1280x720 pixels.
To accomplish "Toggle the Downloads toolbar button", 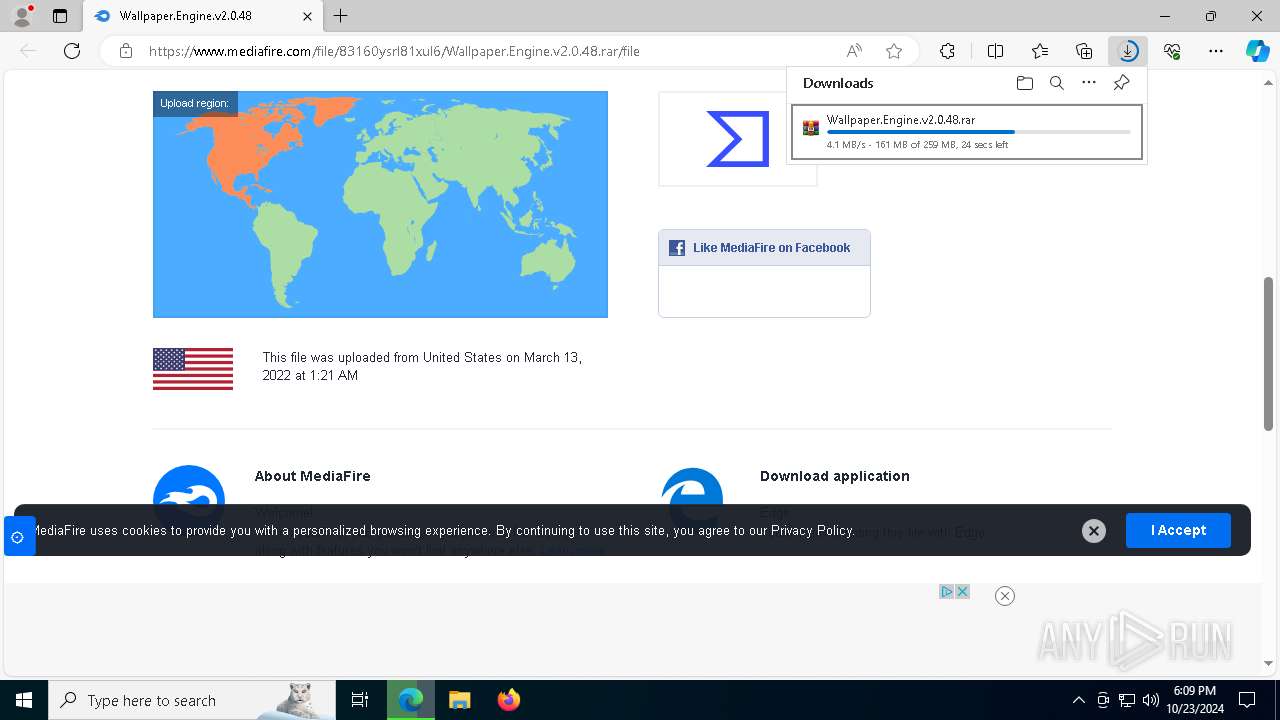I will pyautogui.click(x=1128, y=51).
